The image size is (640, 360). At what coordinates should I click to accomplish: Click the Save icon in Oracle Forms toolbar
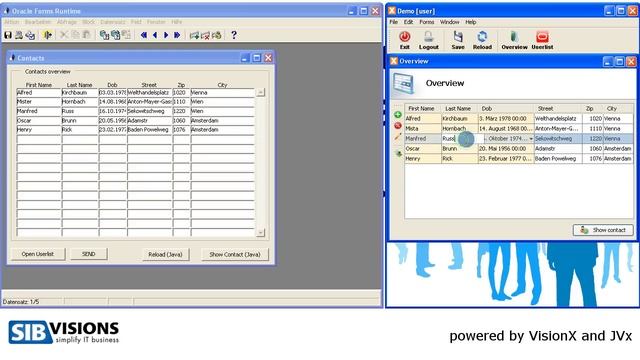coord(8,36)
